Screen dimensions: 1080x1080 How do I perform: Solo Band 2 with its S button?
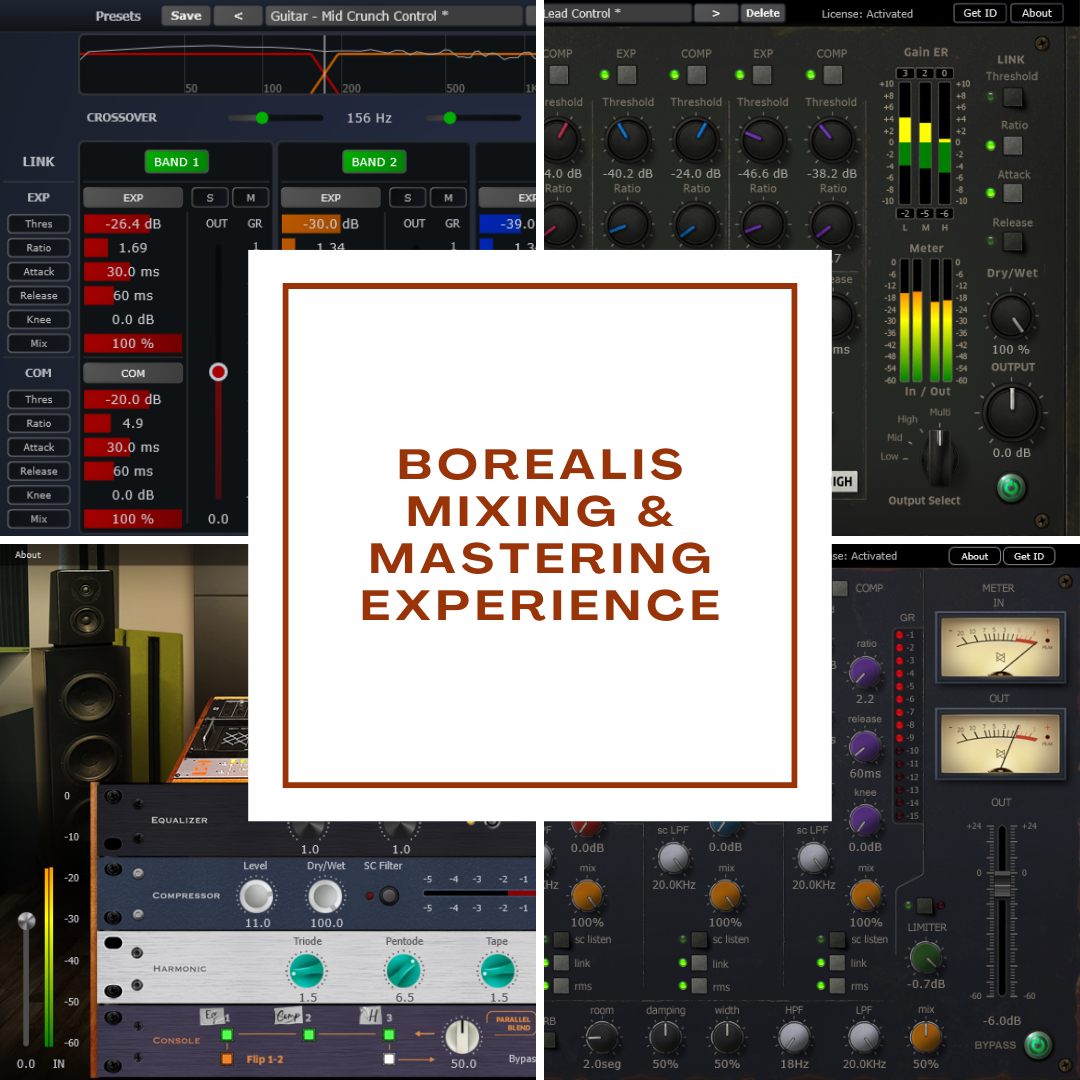[408, 198]
